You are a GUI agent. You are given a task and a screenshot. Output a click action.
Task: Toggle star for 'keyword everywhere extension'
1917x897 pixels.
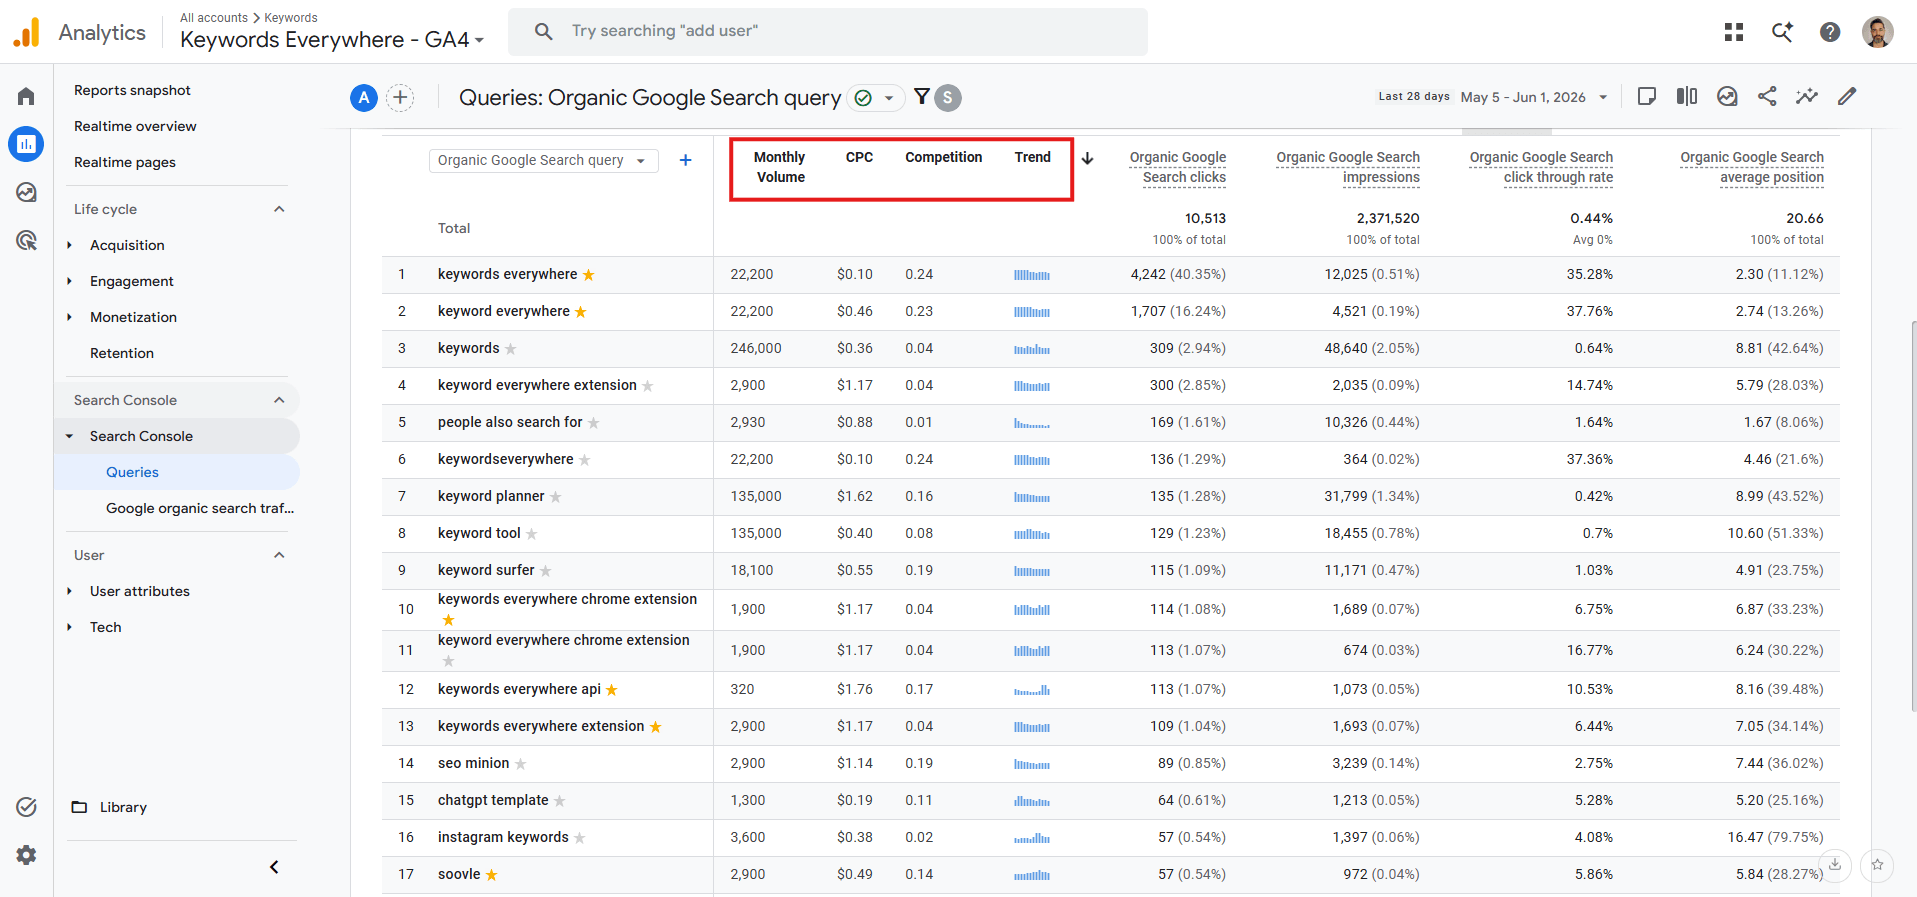point(648,386)
